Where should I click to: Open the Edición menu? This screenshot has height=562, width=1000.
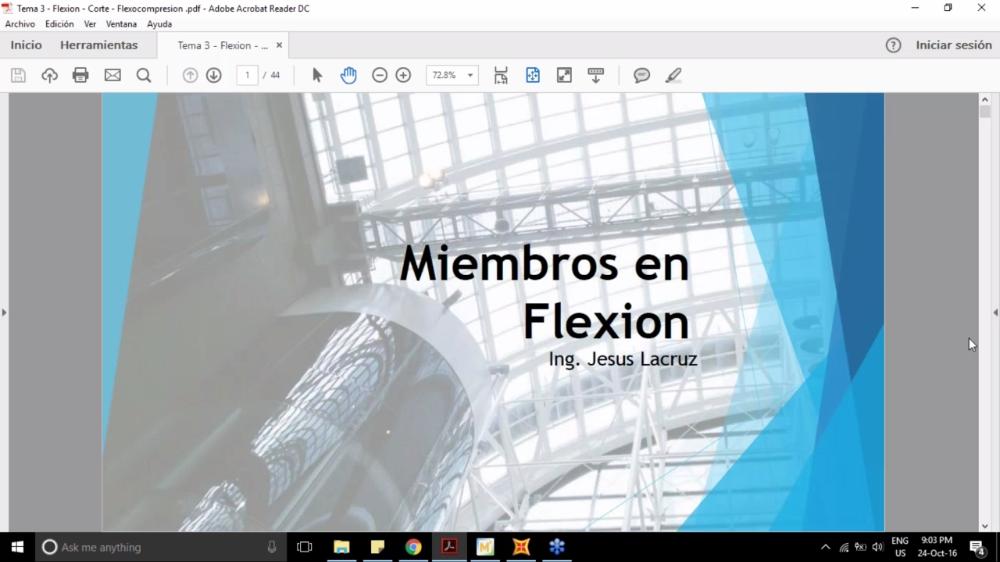[59, 24]
